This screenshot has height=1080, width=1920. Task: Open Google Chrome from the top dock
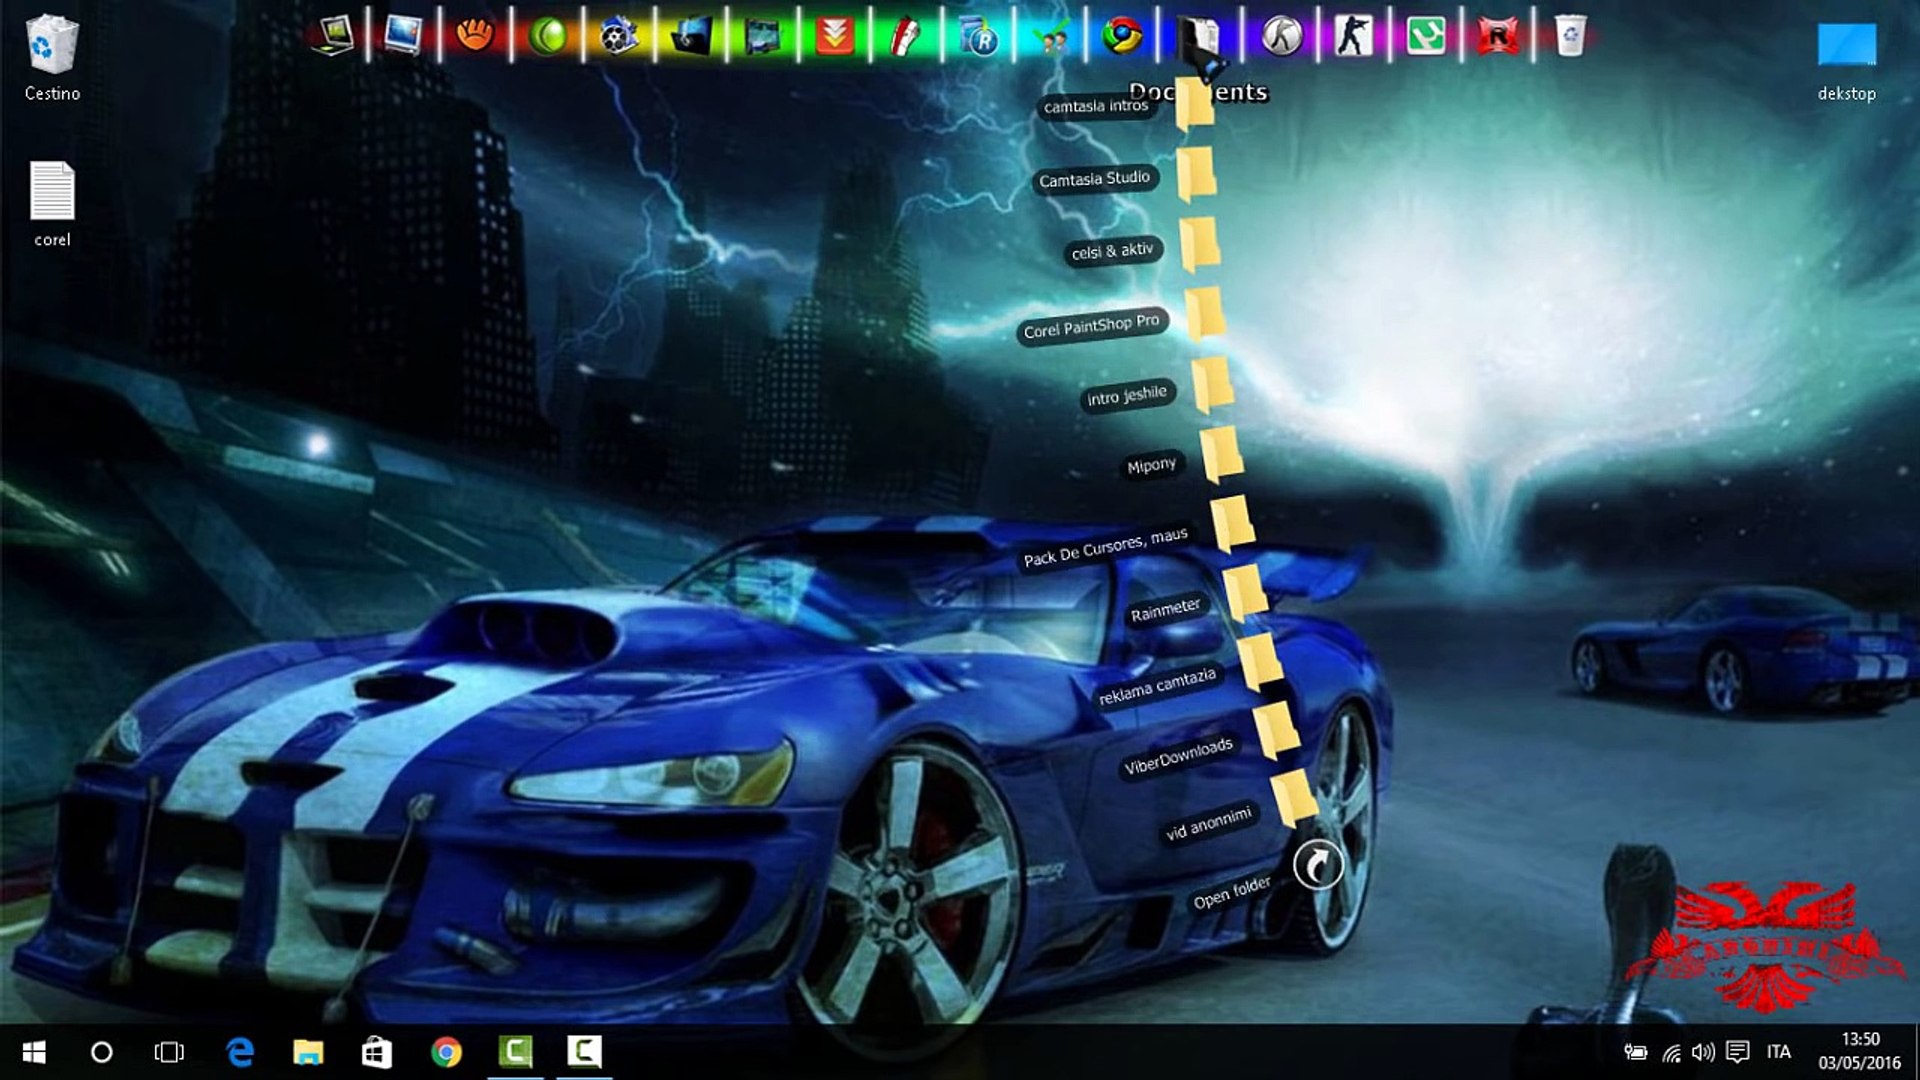[1122, 37]
